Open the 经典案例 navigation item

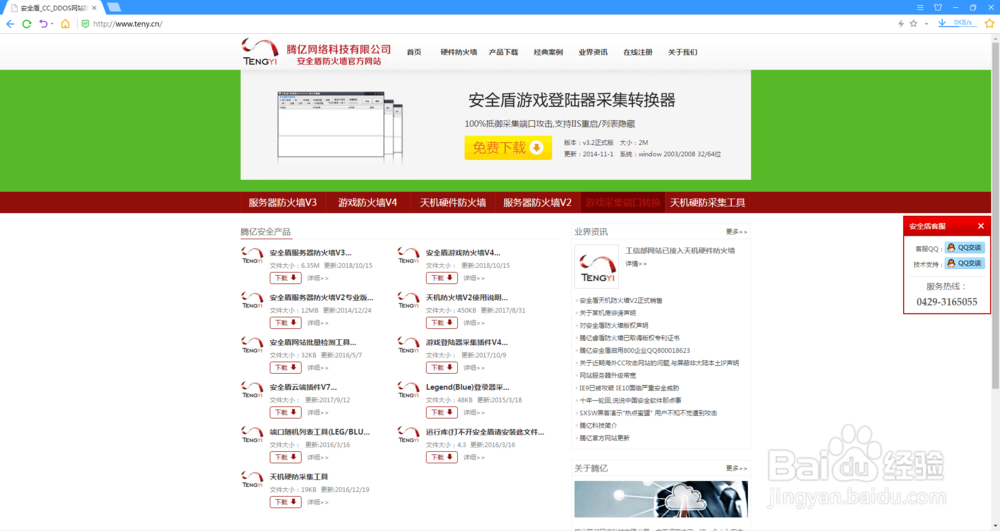pos(548,52)
